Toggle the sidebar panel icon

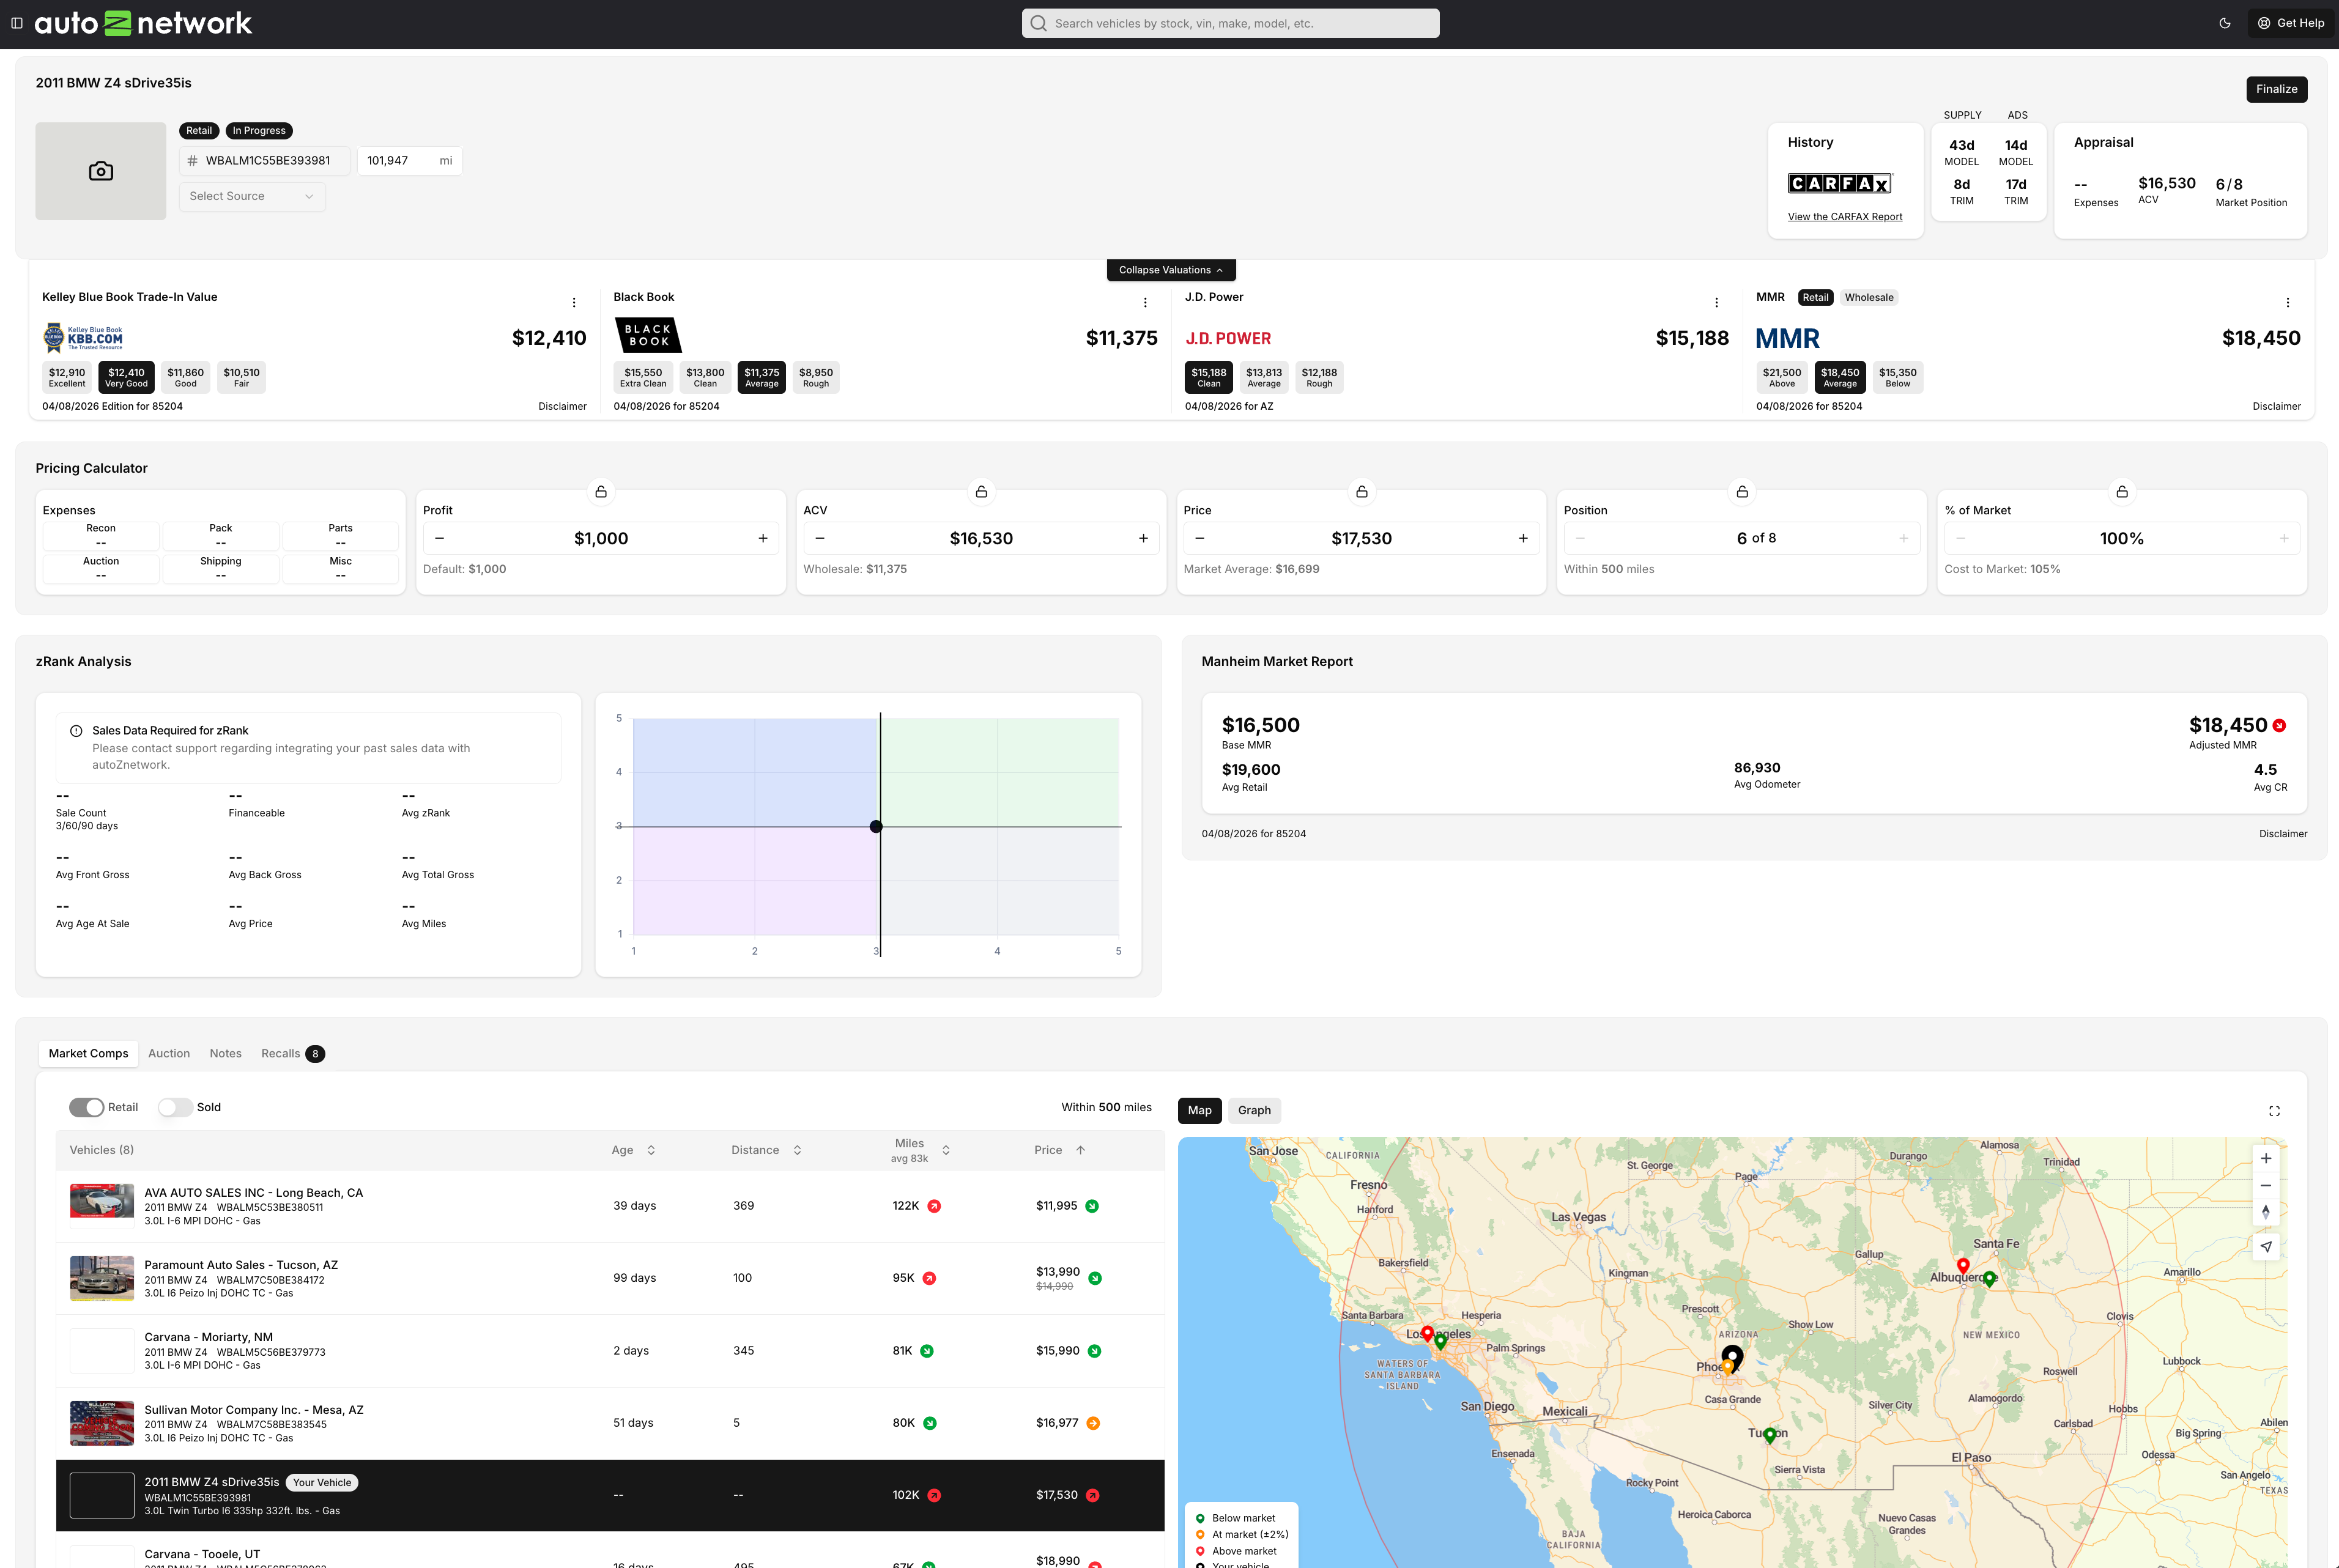(17, 23)
